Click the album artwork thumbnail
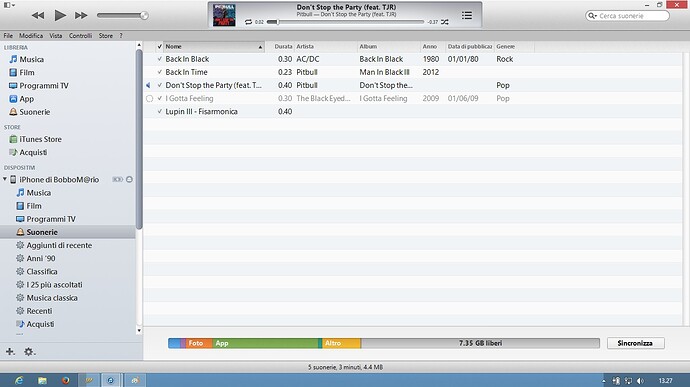 click(224, 15)
